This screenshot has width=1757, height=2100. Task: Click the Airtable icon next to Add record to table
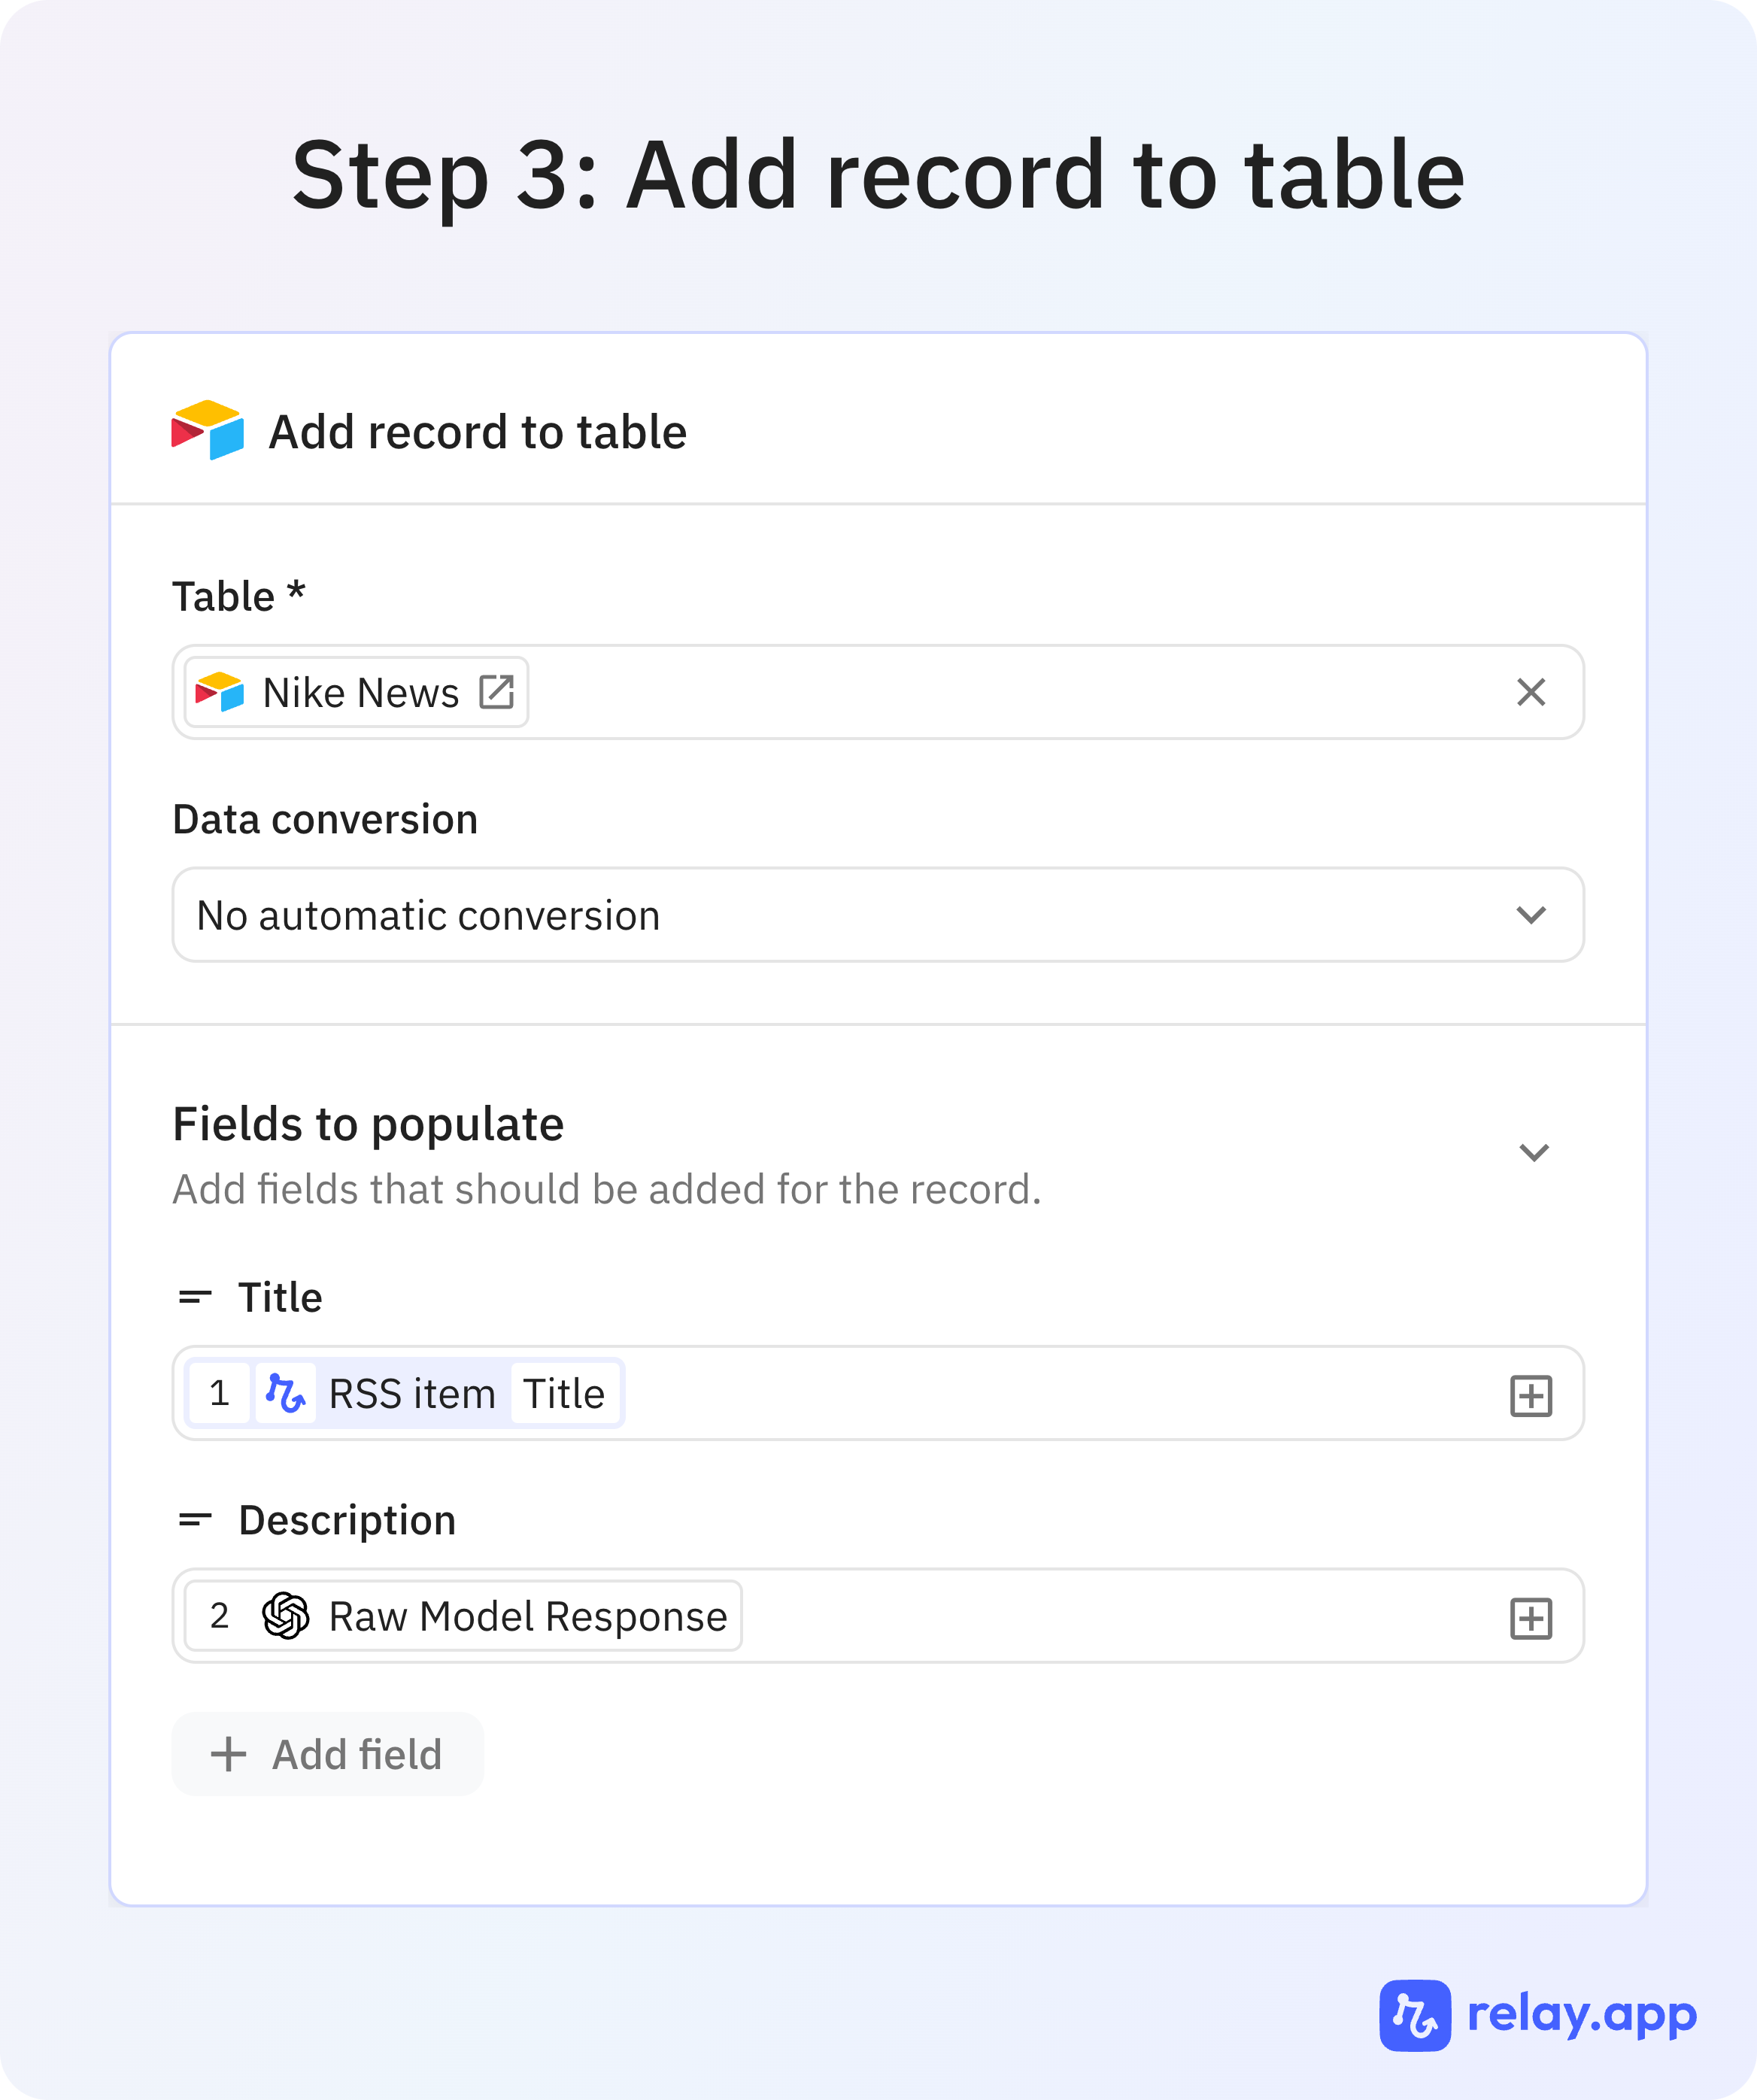coord(207,432)
